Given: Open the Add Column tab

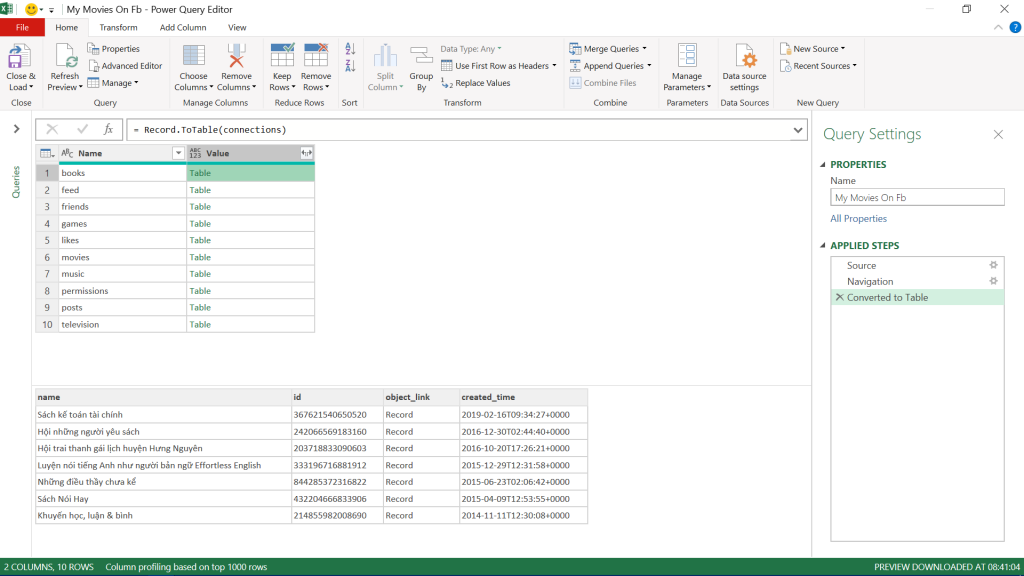Looking at the screenshot, I should click(183, 27).
